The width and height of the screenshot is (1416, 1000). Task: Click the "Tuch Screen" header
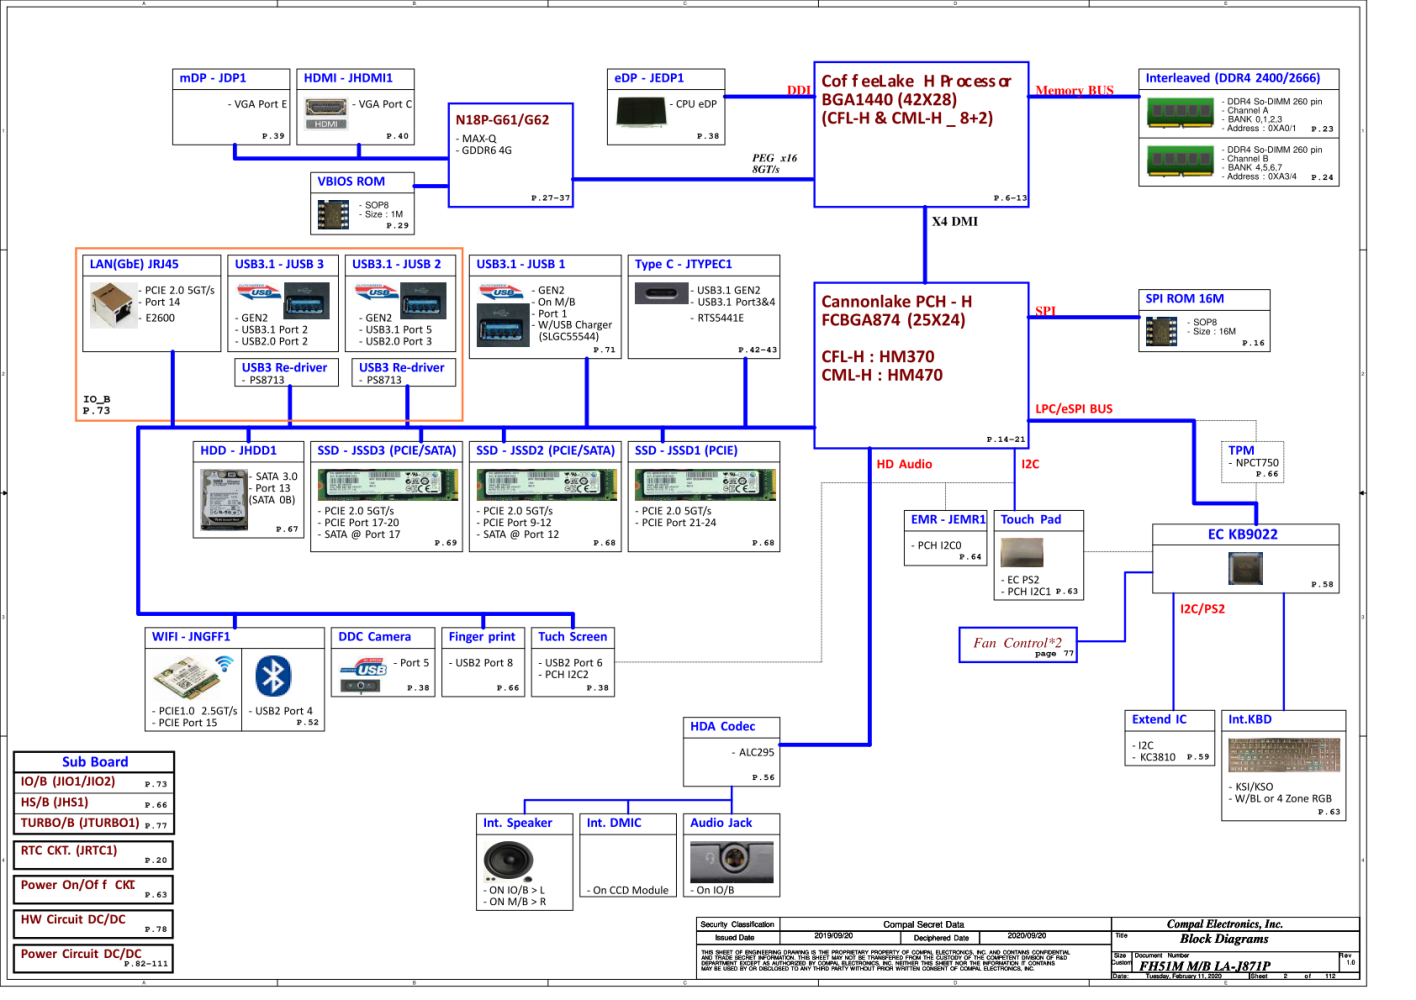coord(572,636)
